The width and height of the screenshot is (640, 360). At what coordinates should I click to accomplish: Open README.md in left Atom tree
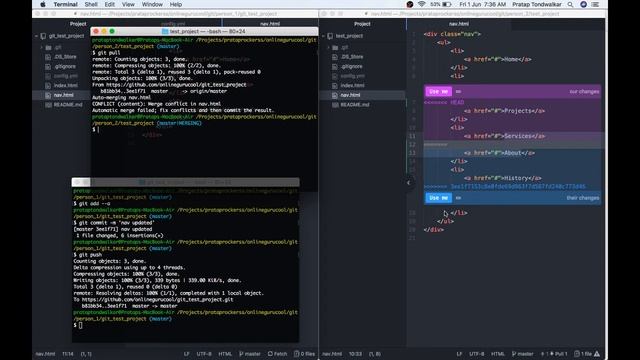pyautogui.click(x=68, y=104)
